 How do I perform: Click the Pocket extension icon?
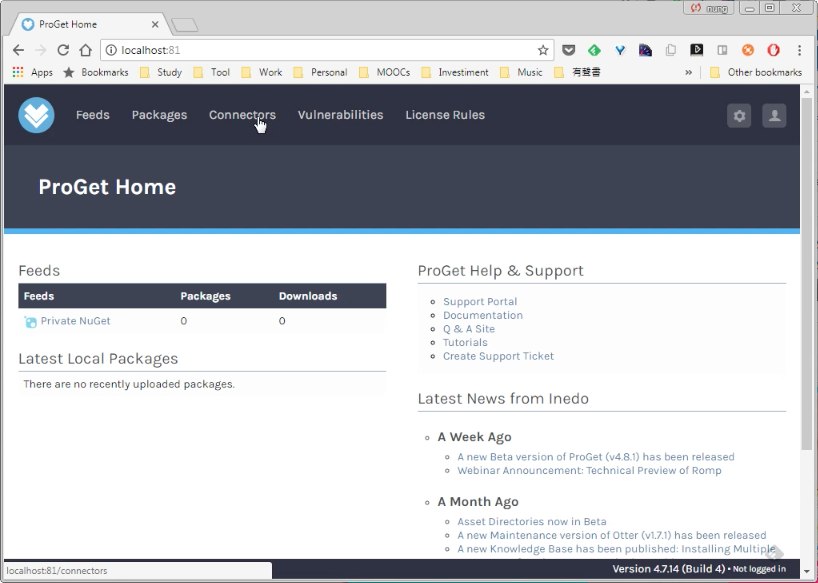pyautogui.click(x=569, y=50)
